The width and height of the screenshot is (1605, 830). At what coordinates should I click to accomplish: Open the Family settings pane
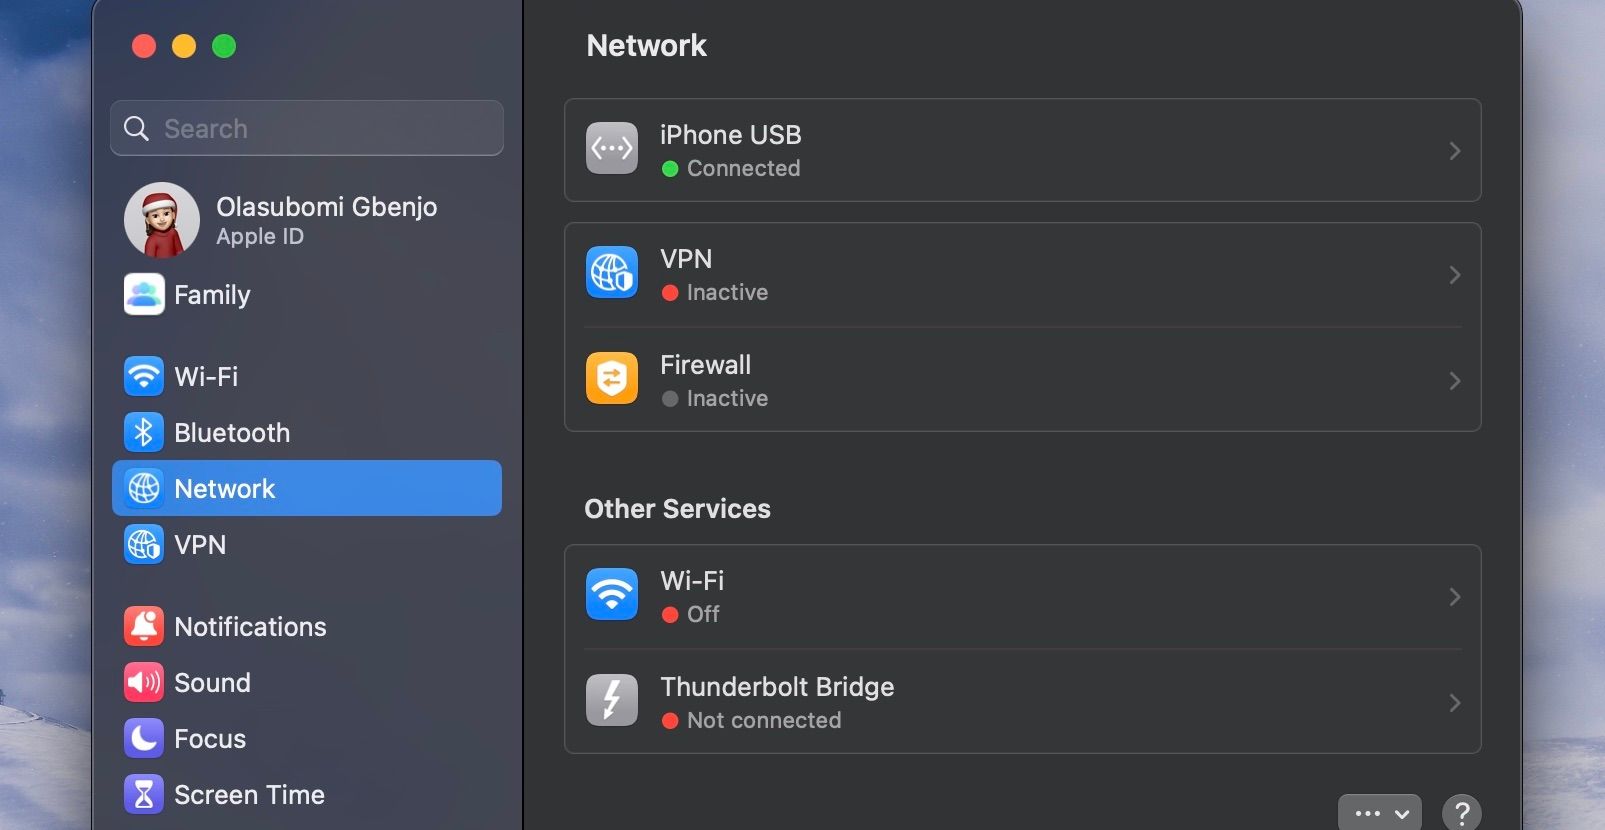tap(211, 294)
